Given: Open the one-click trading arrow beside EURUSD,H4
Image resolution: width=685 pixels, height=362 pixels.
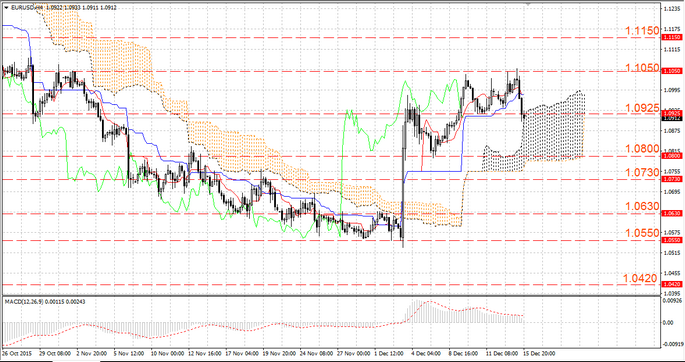Looking at the screenshot, I should click(x=6, y=7).
